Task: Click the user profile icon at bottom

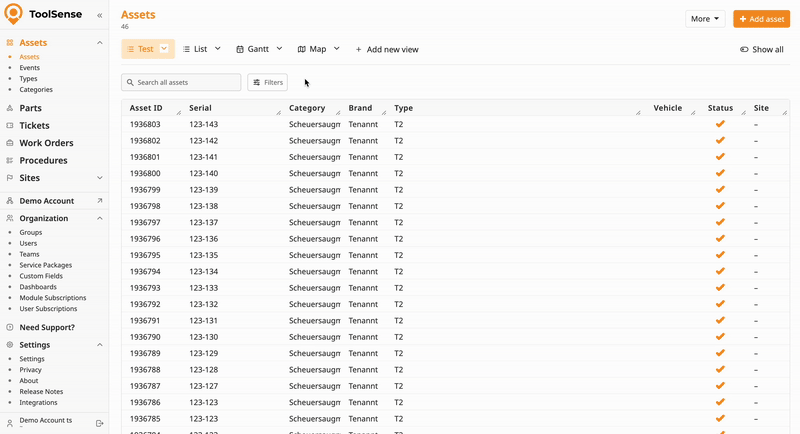Action: pos(10,423)
